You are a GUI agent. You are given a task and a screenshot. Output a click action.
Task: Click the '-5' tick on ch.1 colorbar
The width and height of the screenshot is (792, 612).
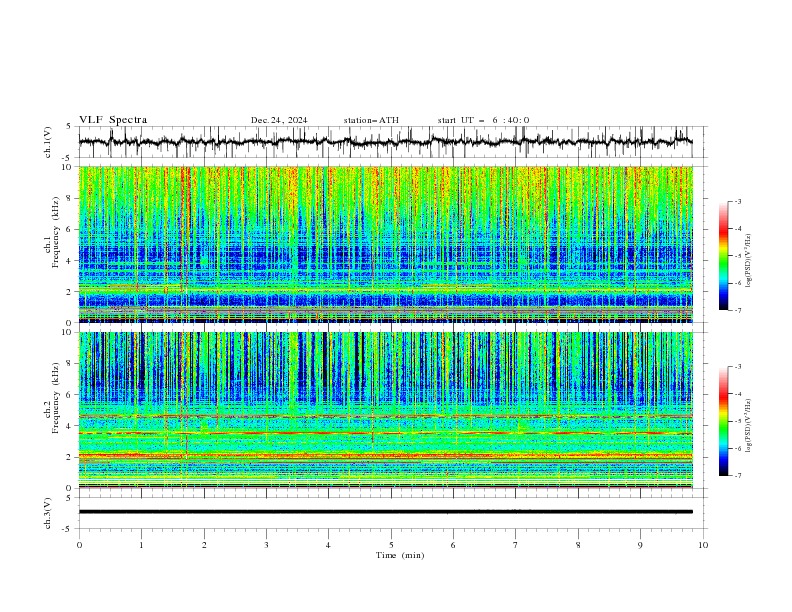(x=738, y=256)
